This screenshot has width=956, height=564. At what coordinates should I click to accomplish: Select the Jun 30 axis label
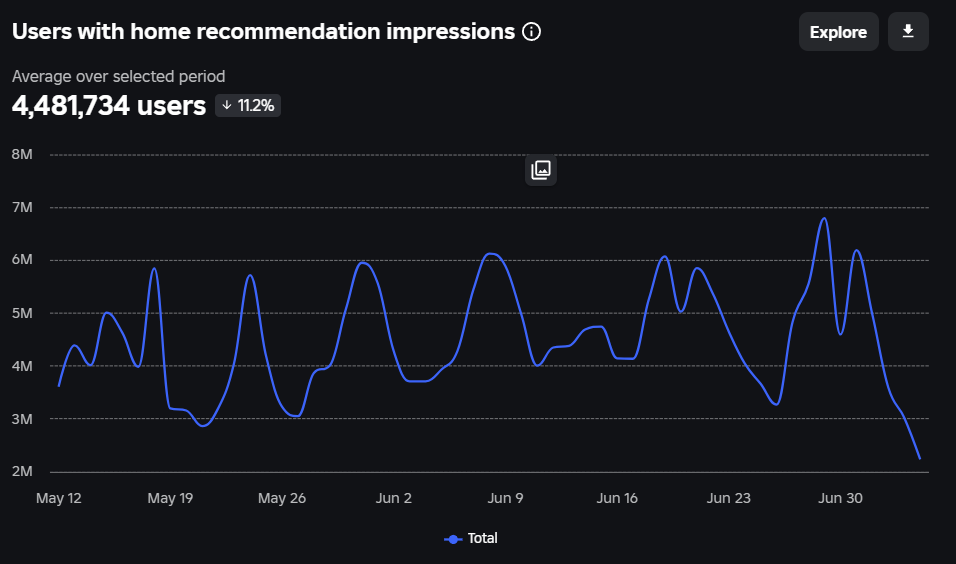click(x=840, y=498)
